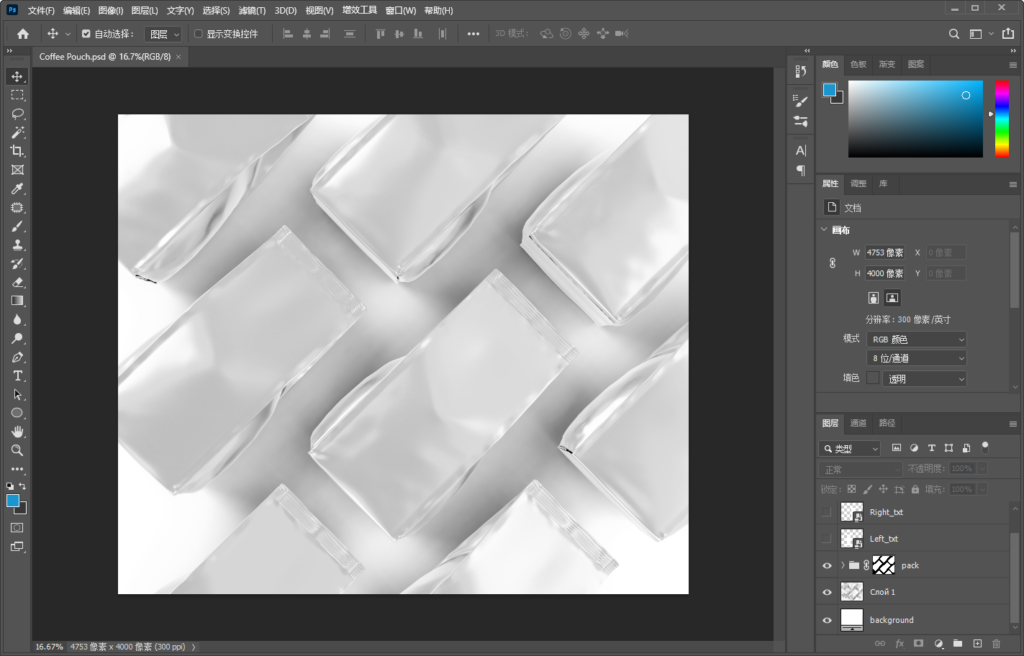Viewport: 1024px width, 656px height.
Task: Toggle Quick Mask mode
Action: point(17,527)
